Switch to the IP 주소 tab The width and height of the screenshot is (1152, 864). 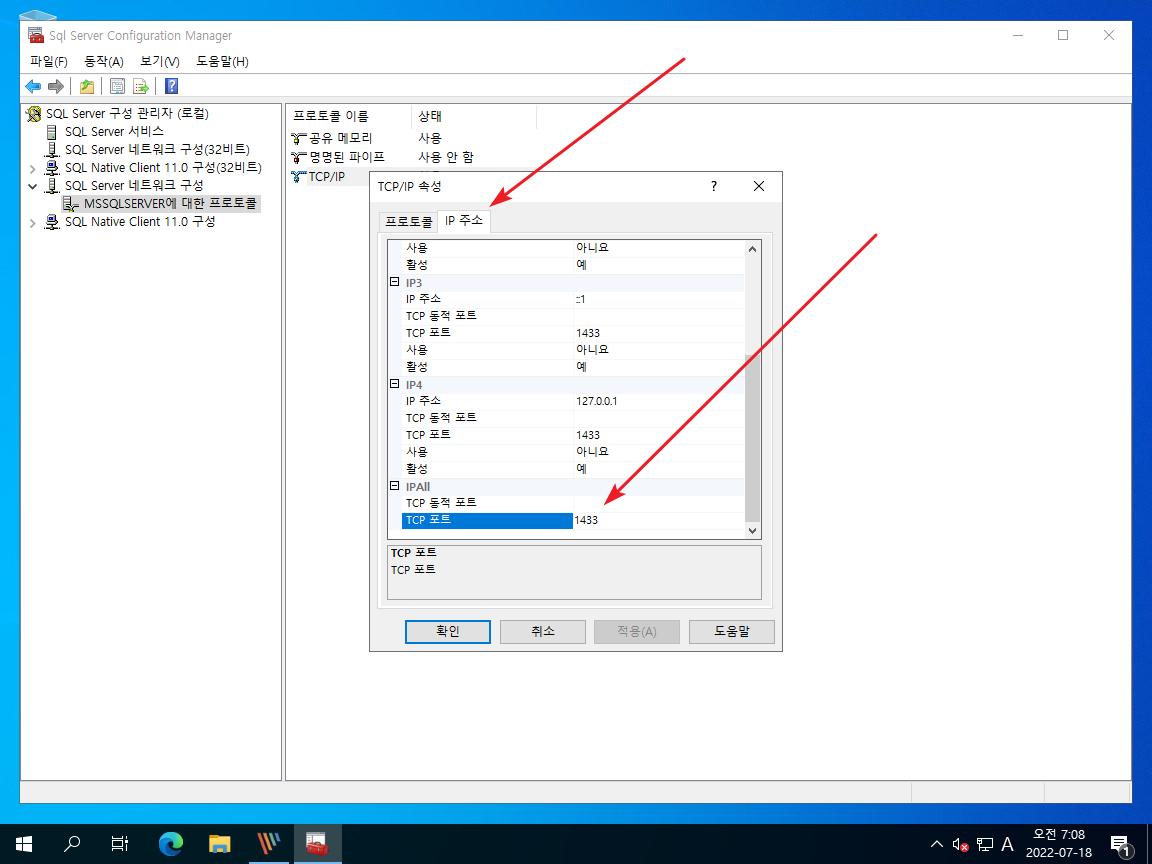(x=464, y=220)
